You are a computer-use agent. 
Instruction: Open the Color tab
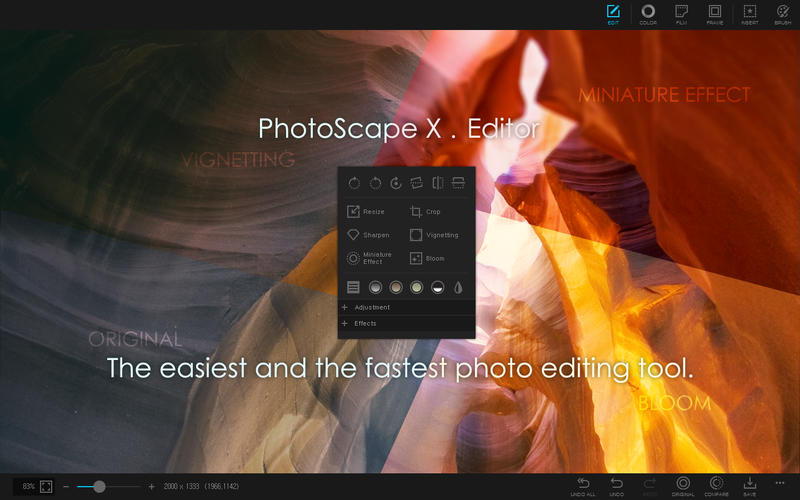coord(648,14)
